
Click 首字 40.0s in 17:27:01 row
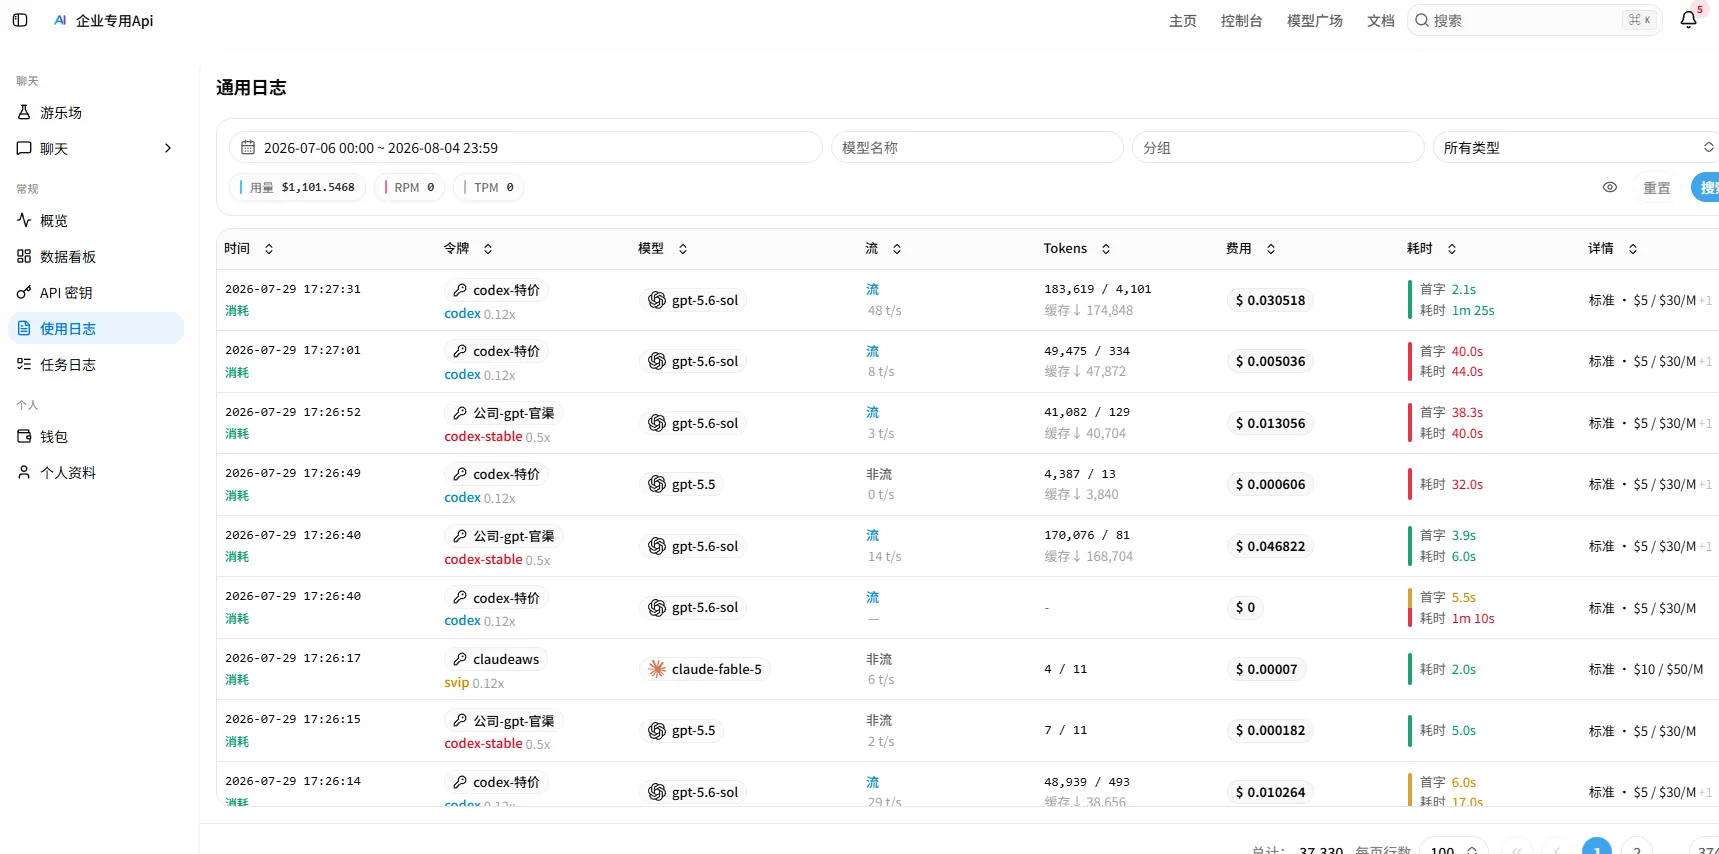click(x=1451, y=351)
